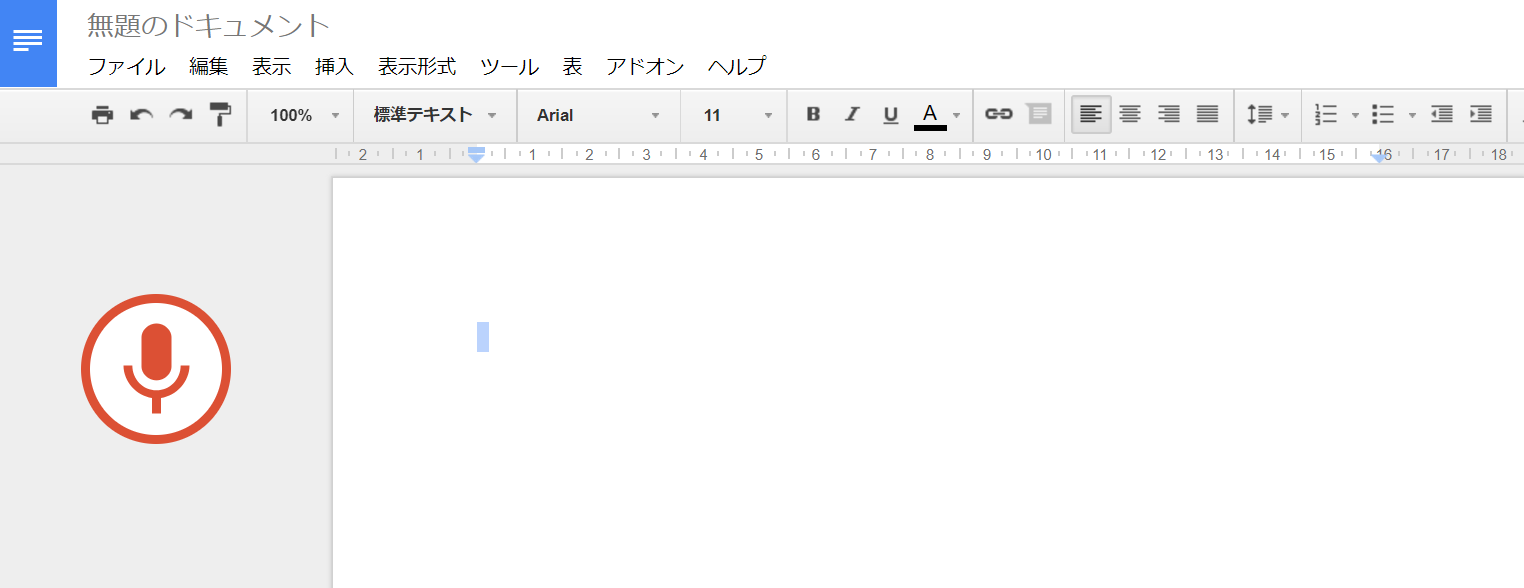Click the add comment icon
This screenshot has width=1524, height=588.
pos(1039,114)
